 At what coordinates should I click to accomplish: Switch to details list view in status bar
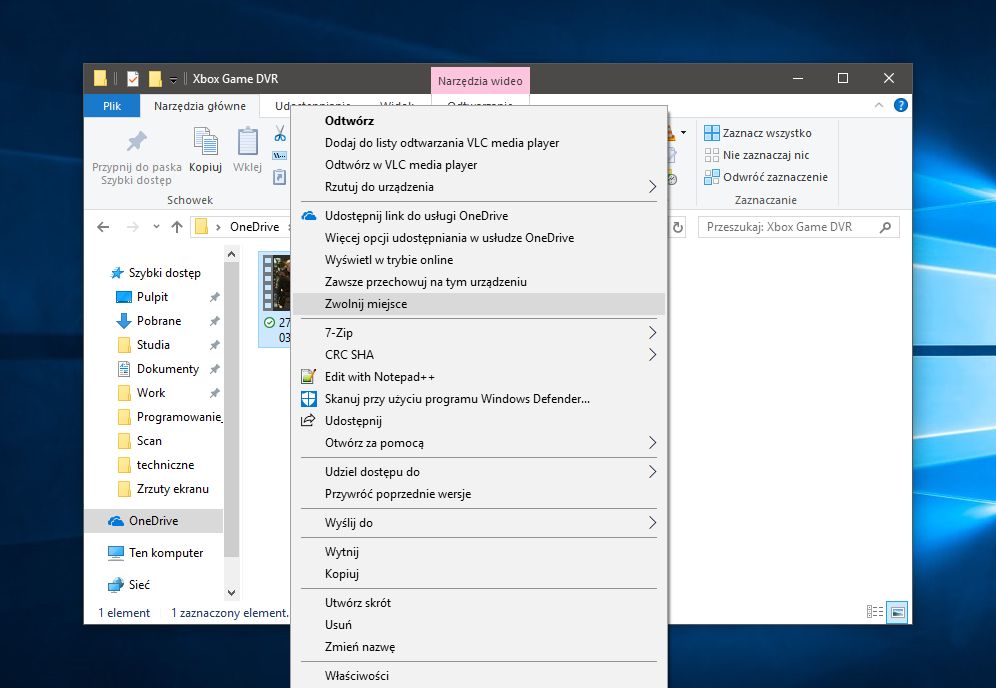(x=876, y=612)
